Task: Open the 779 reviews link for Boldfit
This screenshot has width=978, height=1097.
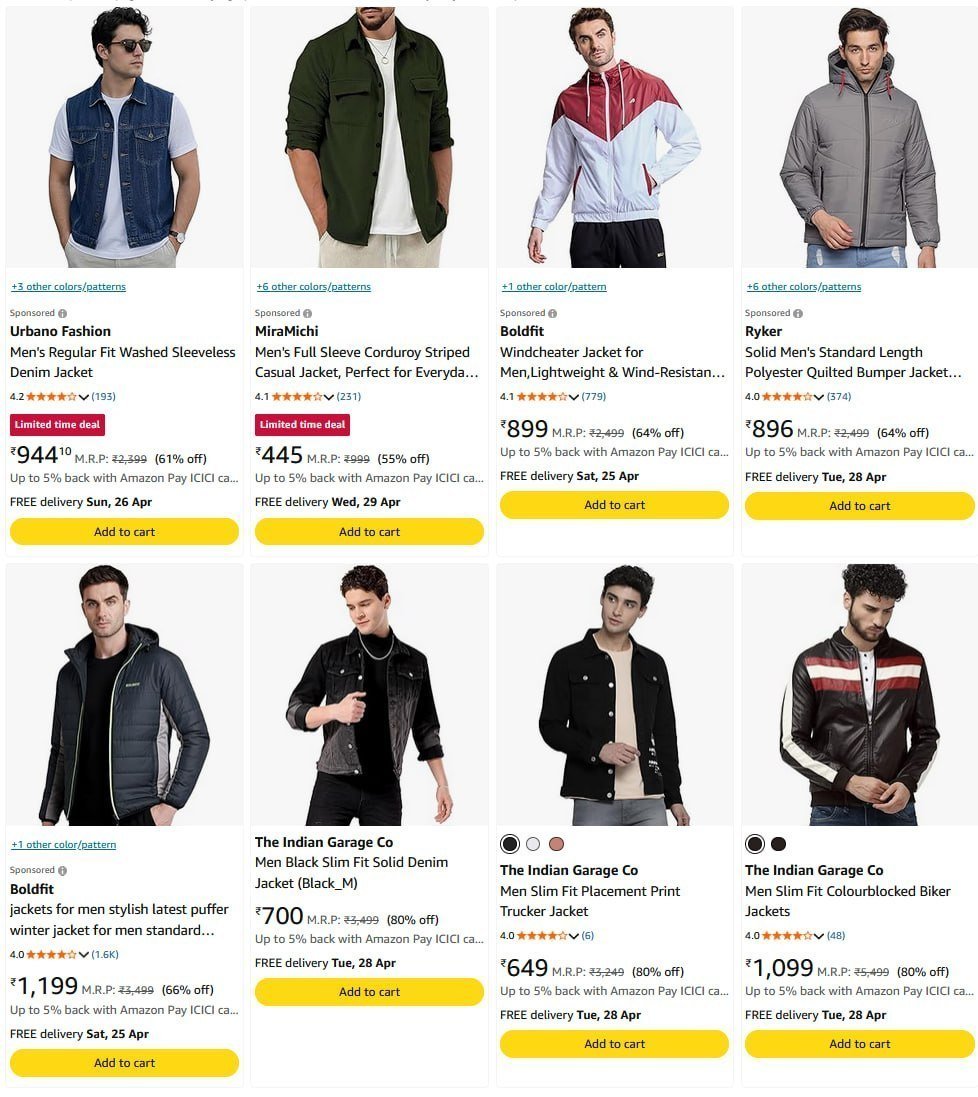Action: (x=594, y=397)
